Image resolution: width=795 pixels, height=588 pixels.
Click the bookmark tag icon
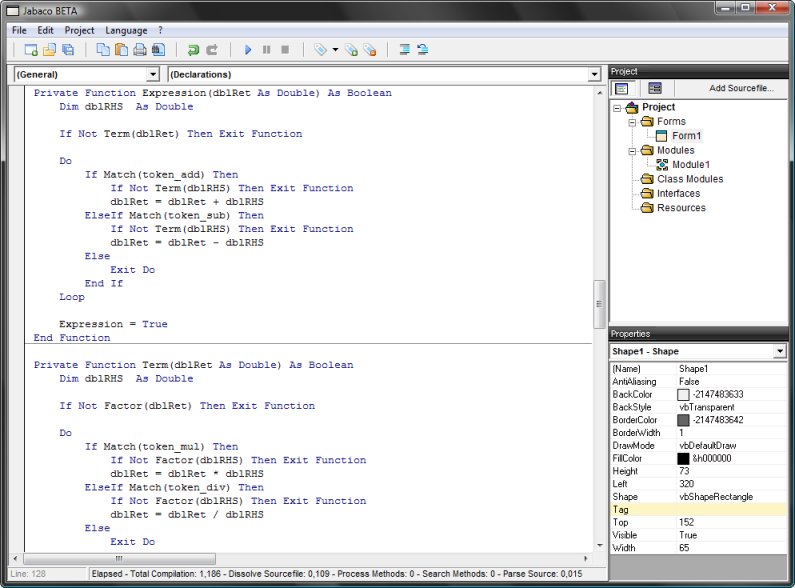click(320, 50)
